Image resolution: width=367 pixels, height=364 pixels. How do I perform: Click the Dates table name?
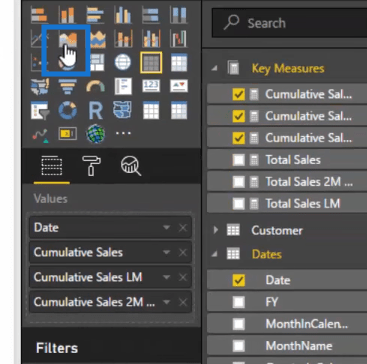(x=267, y=254)
